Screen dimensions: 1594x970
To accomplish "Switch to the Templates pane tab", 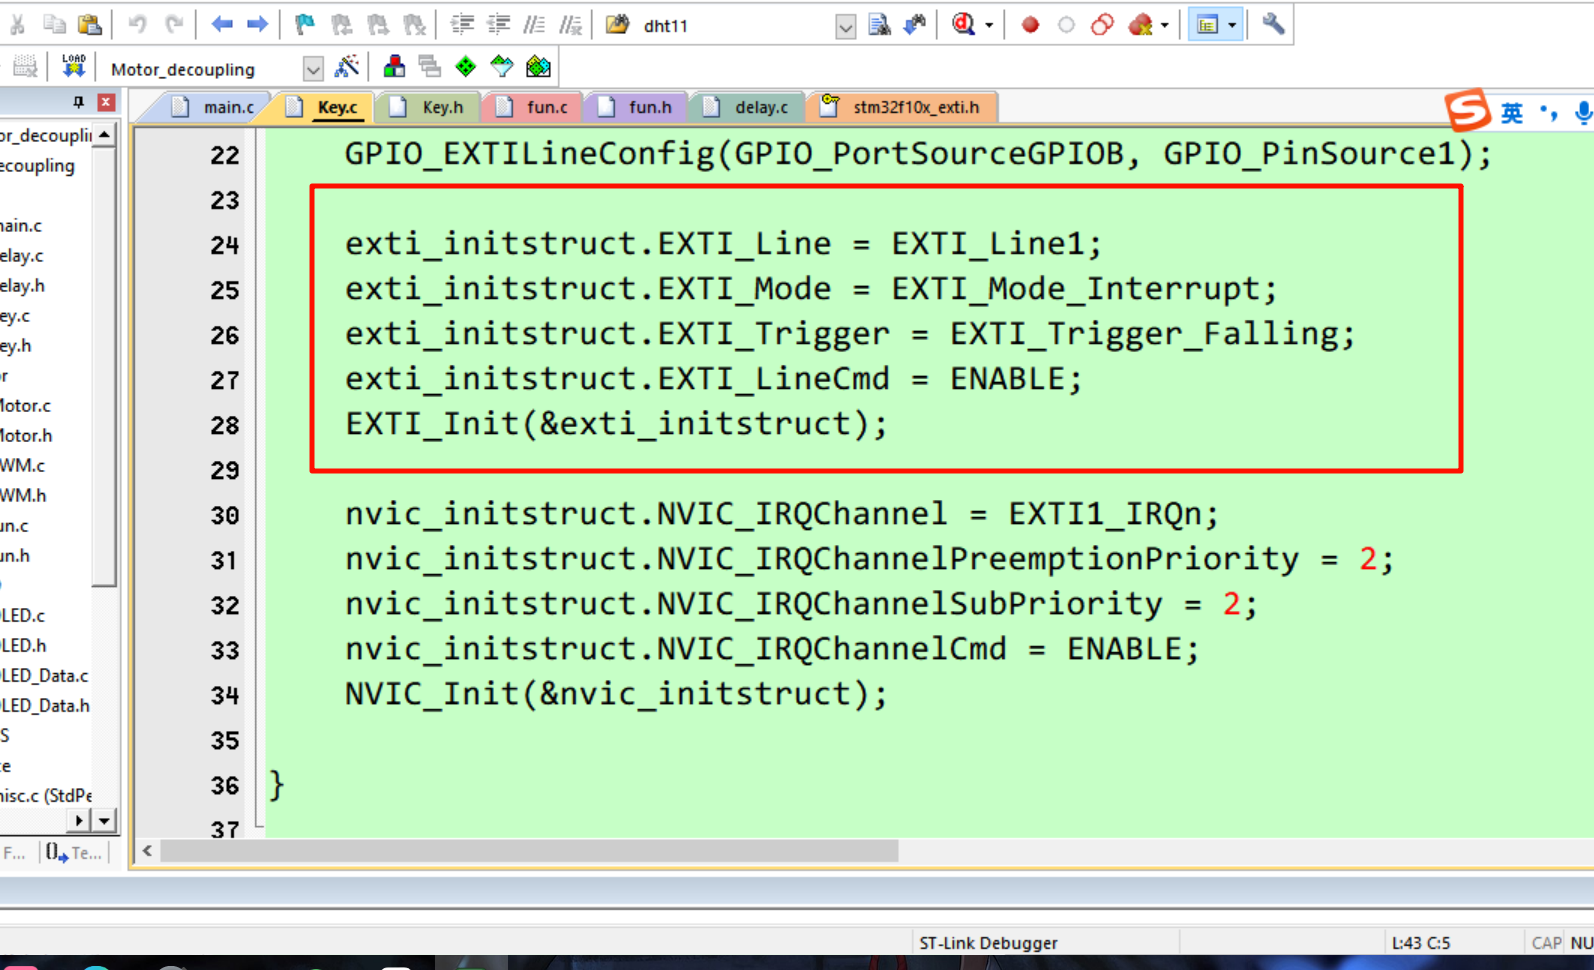I will pyautogui.click(x=73, y=853).
